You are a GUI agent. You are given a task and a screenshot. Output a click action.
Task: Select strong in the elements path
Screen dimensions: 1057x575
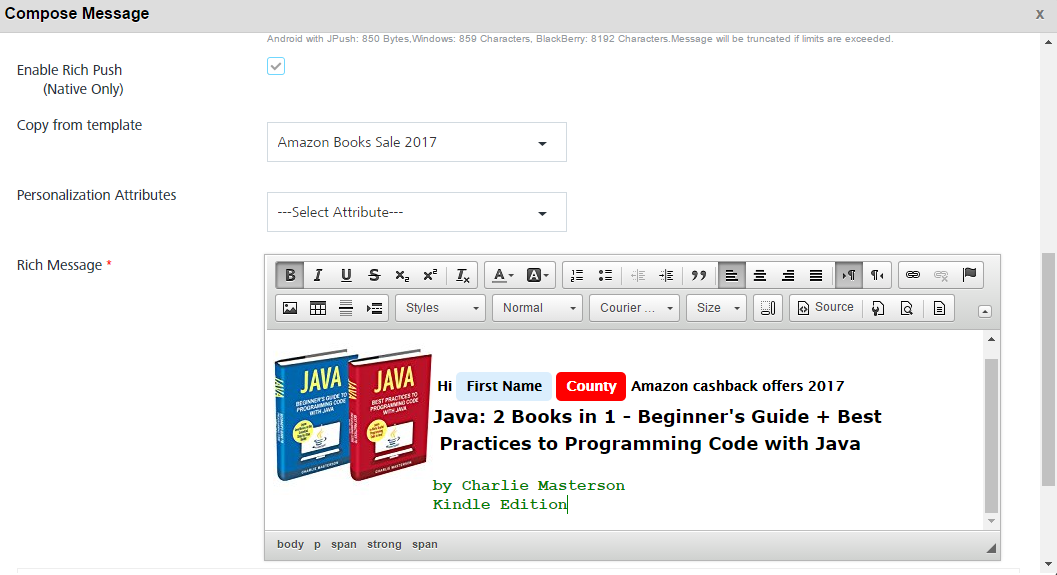[384, 544]
